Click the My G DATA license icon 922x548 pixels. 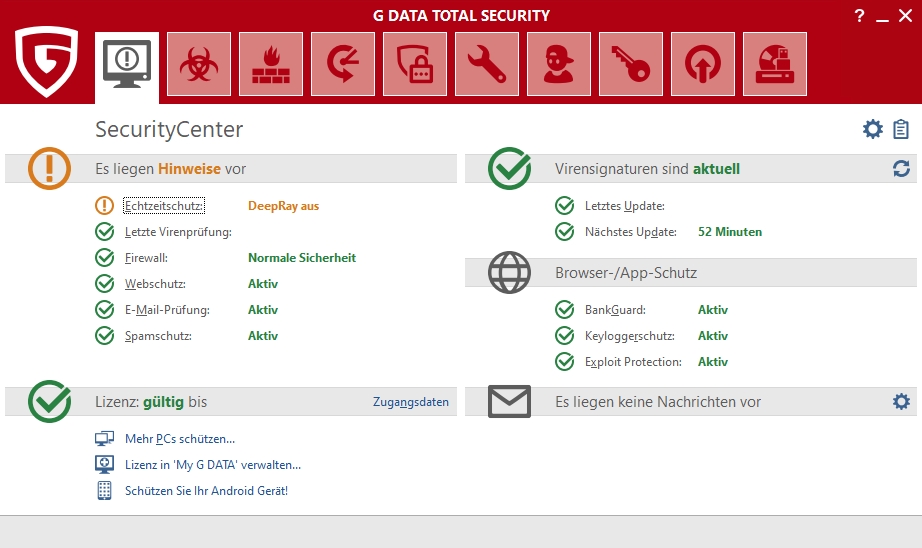(x=105, y=465)
